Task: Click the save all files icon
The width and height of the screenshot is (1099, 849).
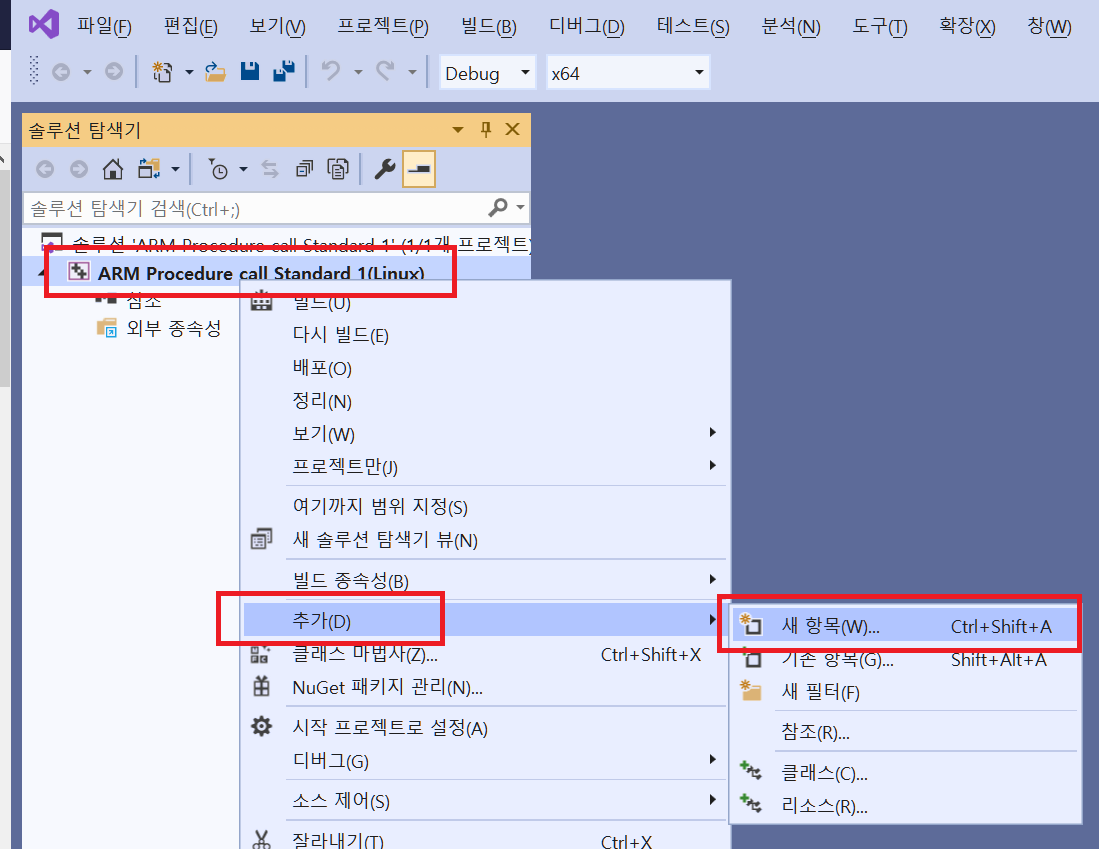Action: coord(283,72)
